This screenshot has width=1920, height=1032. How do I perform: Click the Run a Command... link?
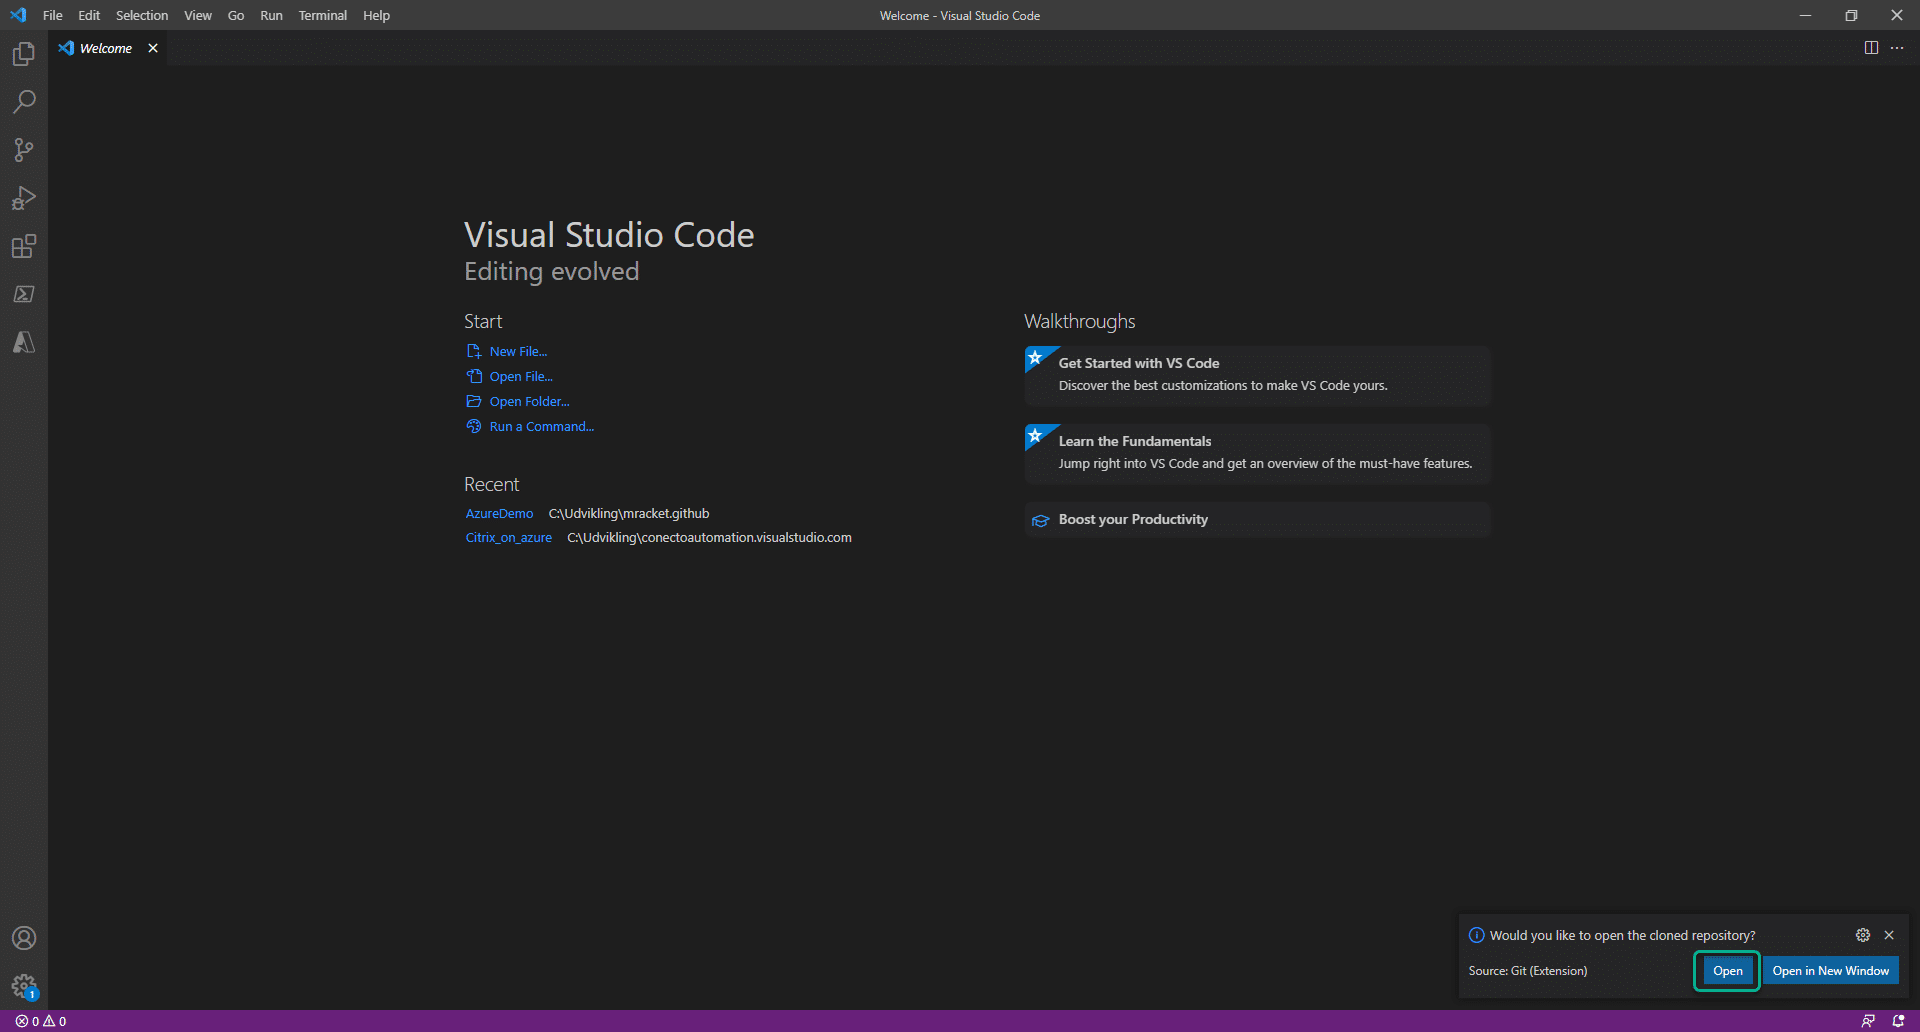(x=541, y=426)
